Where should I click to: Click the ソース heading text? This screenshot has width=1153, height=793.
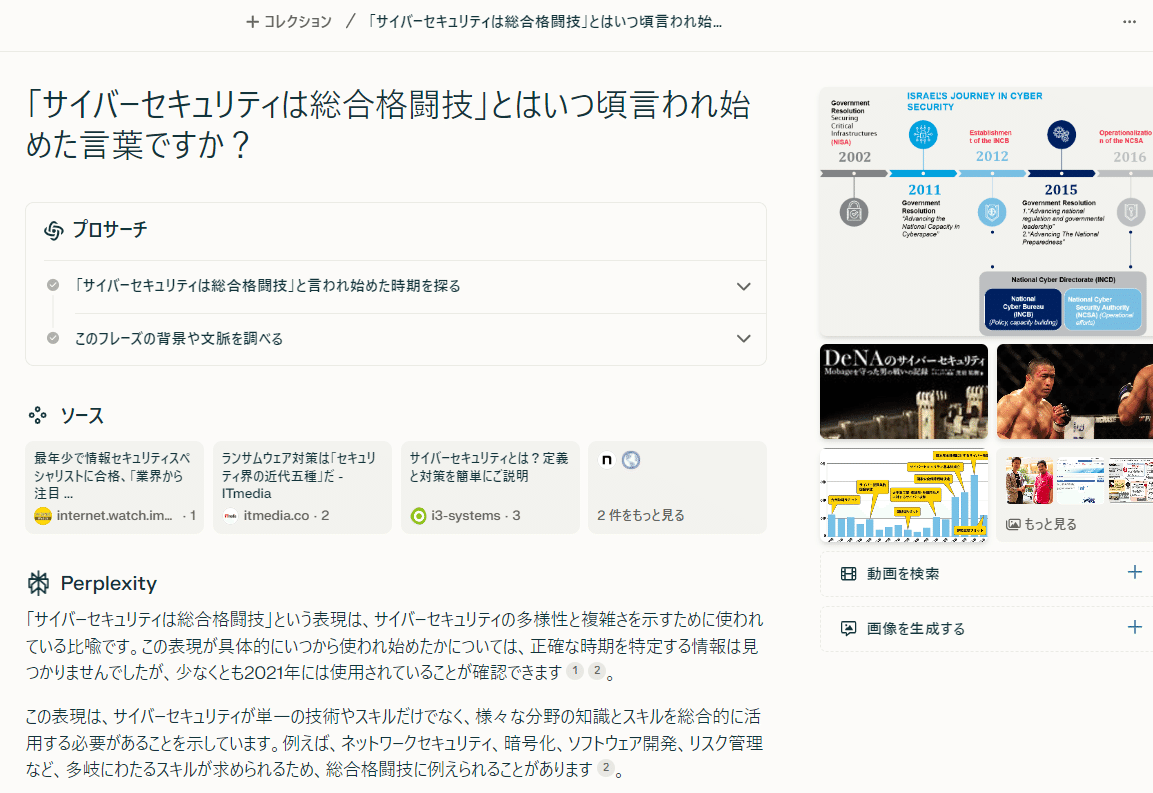click(82, 416)
